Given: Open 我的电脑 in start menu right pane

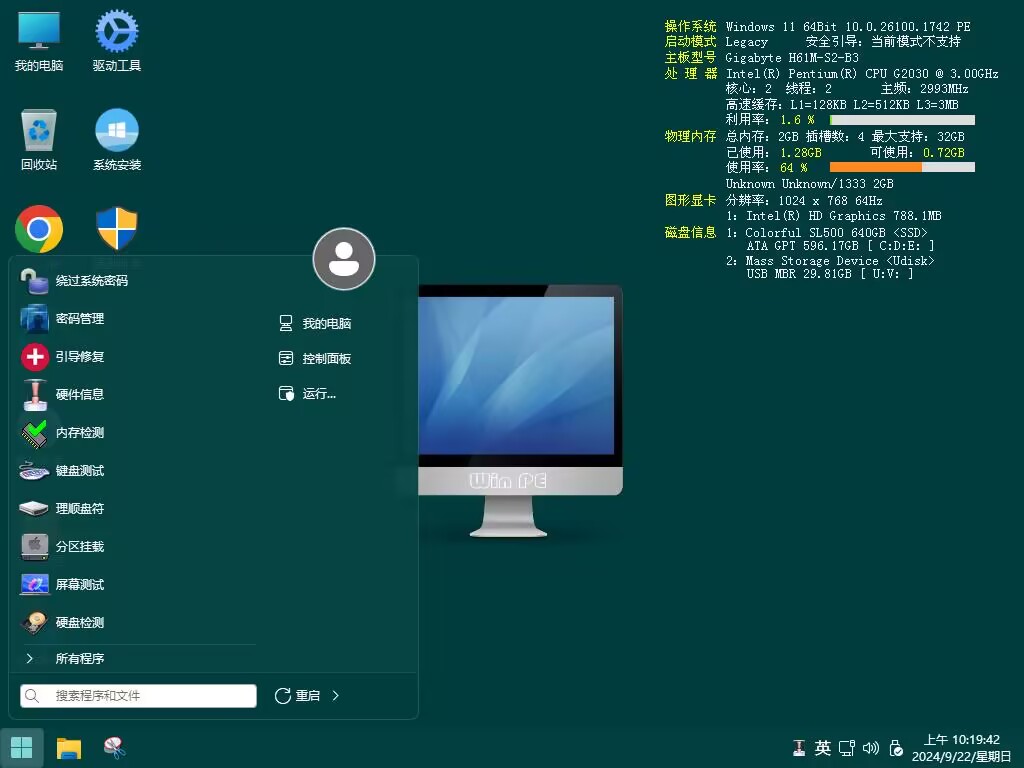Looking at the screenshot, I should pos(315,323).
